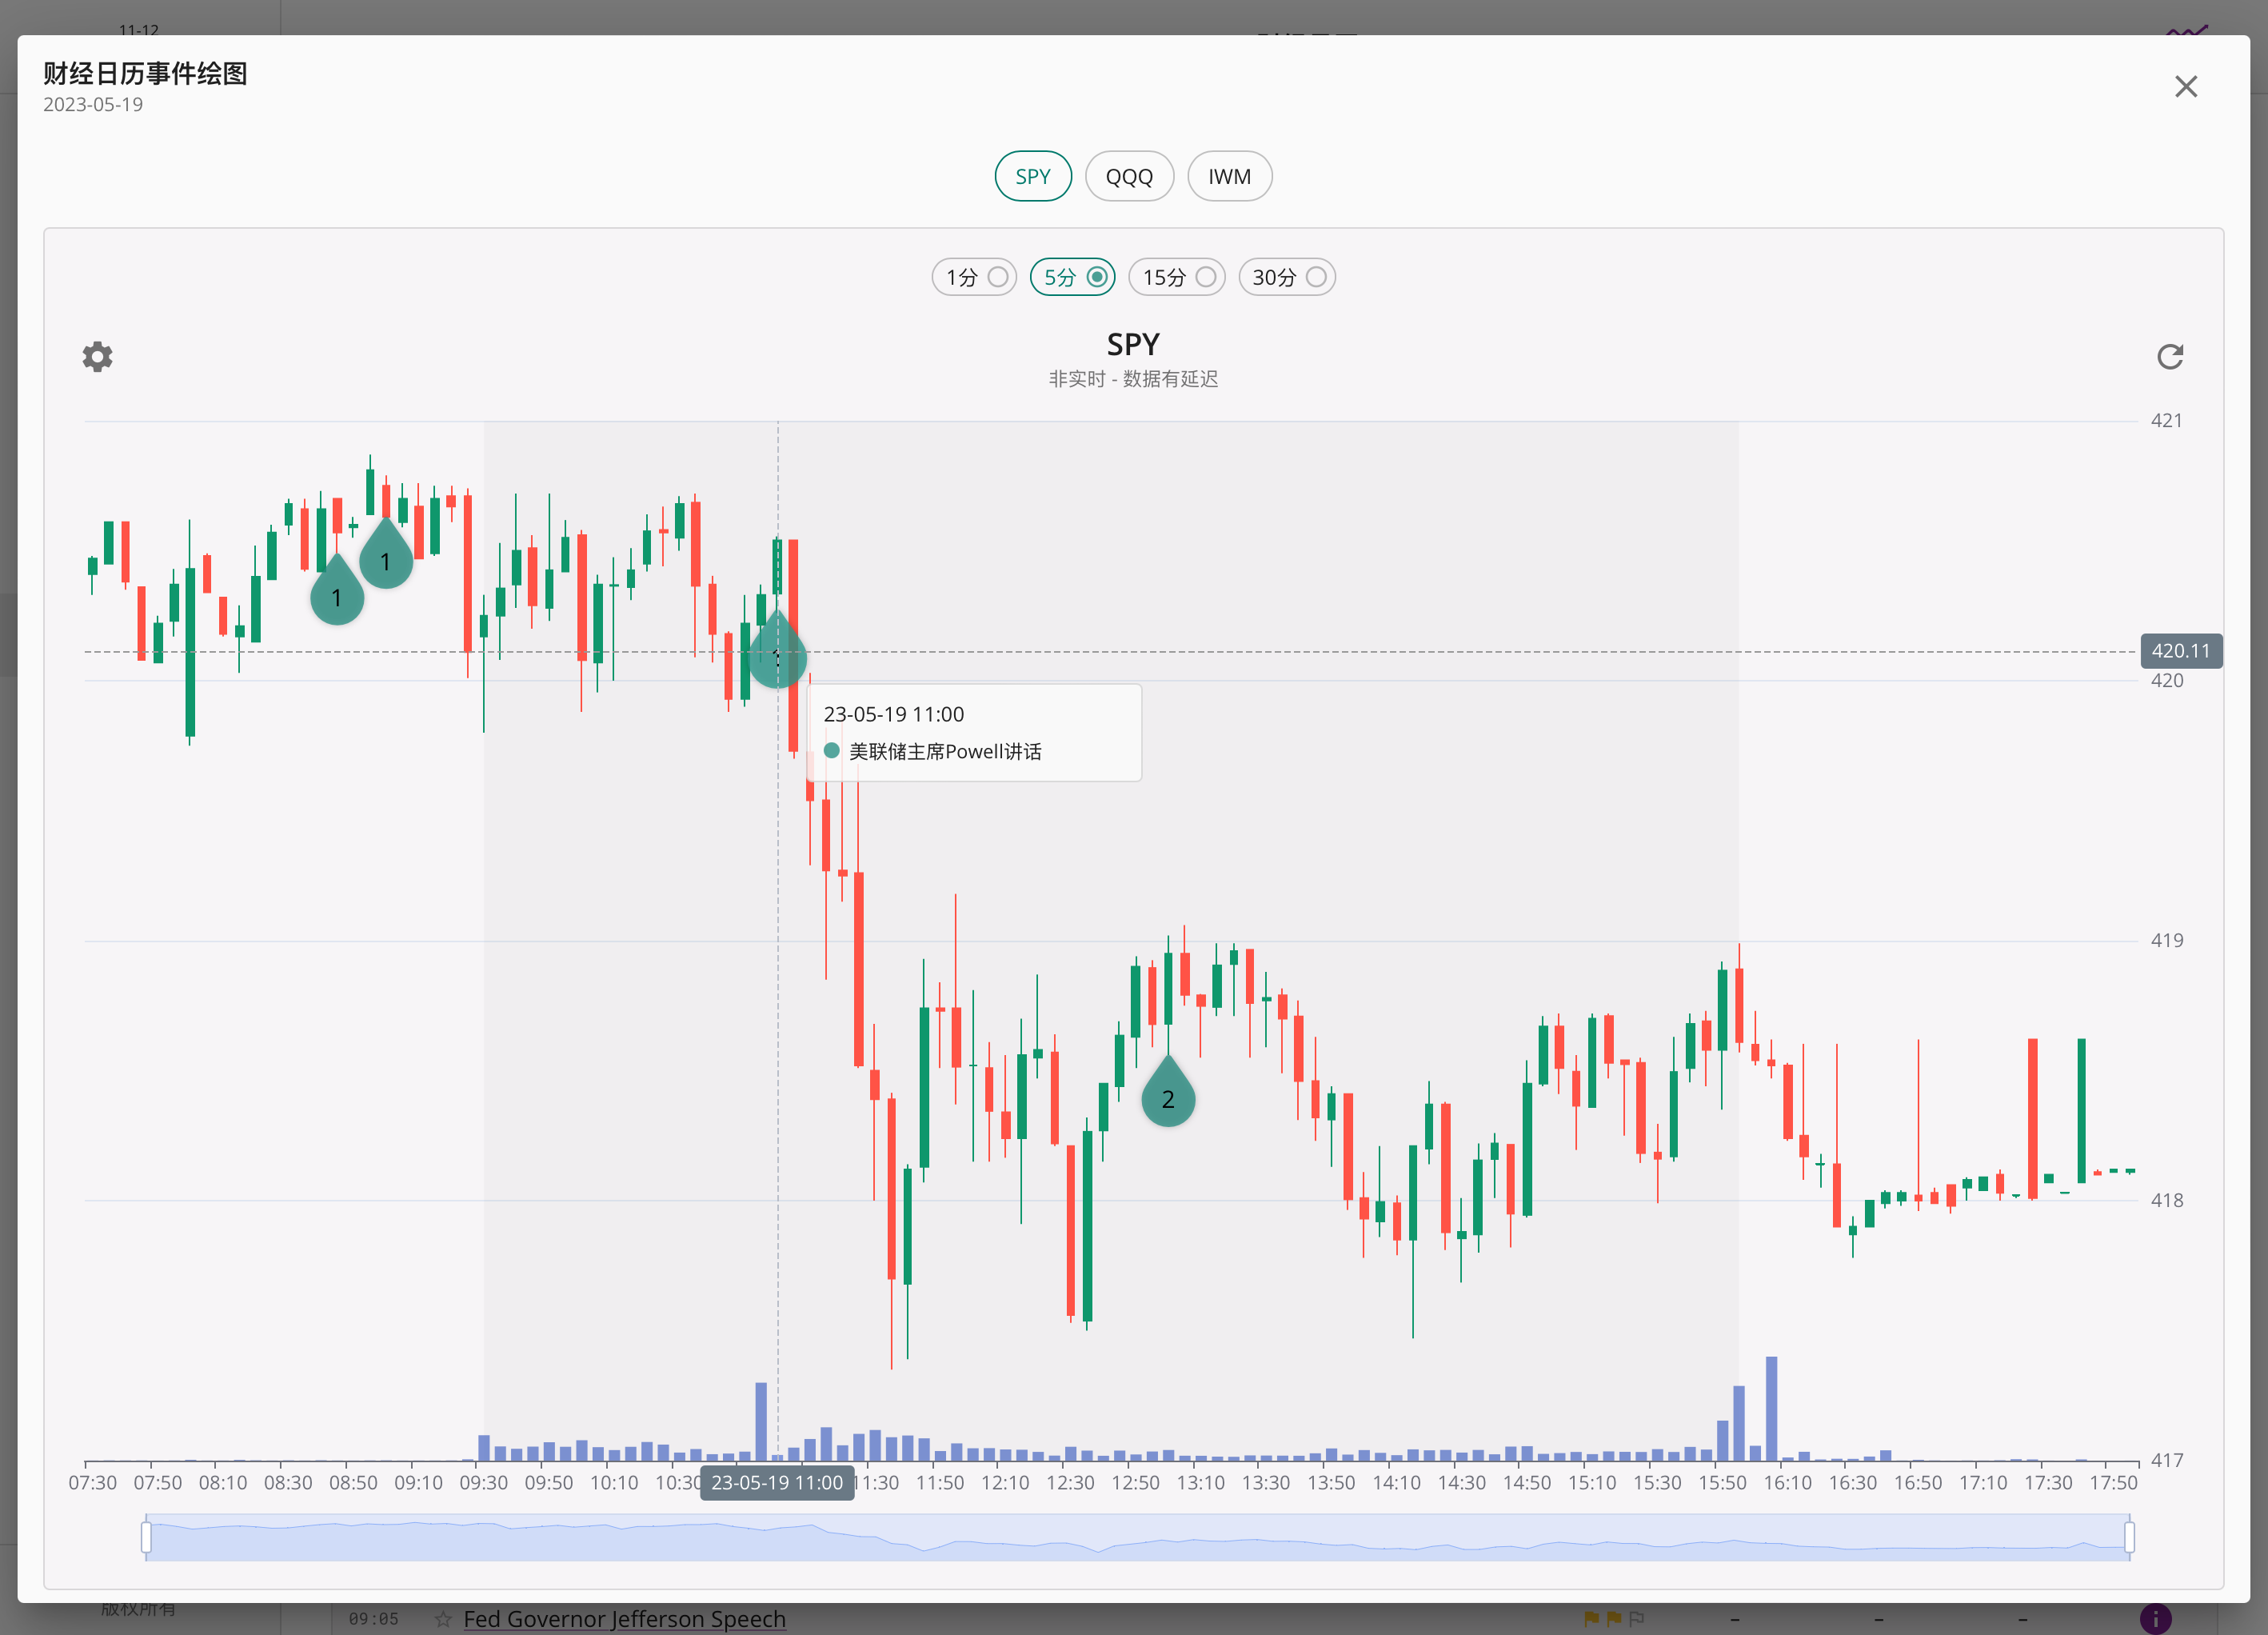Click the purple info icon at bottom right
The width and height of the screenshot is (2268, 1635).
2155,1618
